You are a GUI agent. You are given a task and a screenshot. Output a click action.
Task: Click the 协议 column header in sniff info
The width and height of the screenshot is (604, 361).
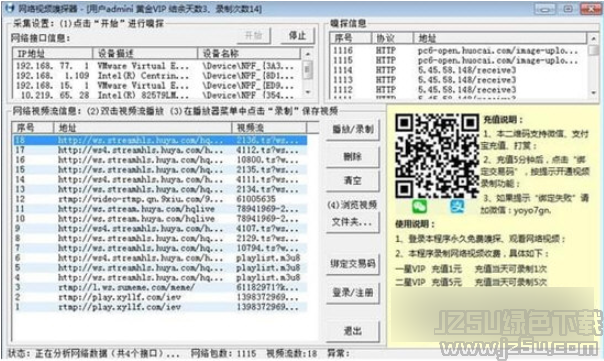[393, 38]
